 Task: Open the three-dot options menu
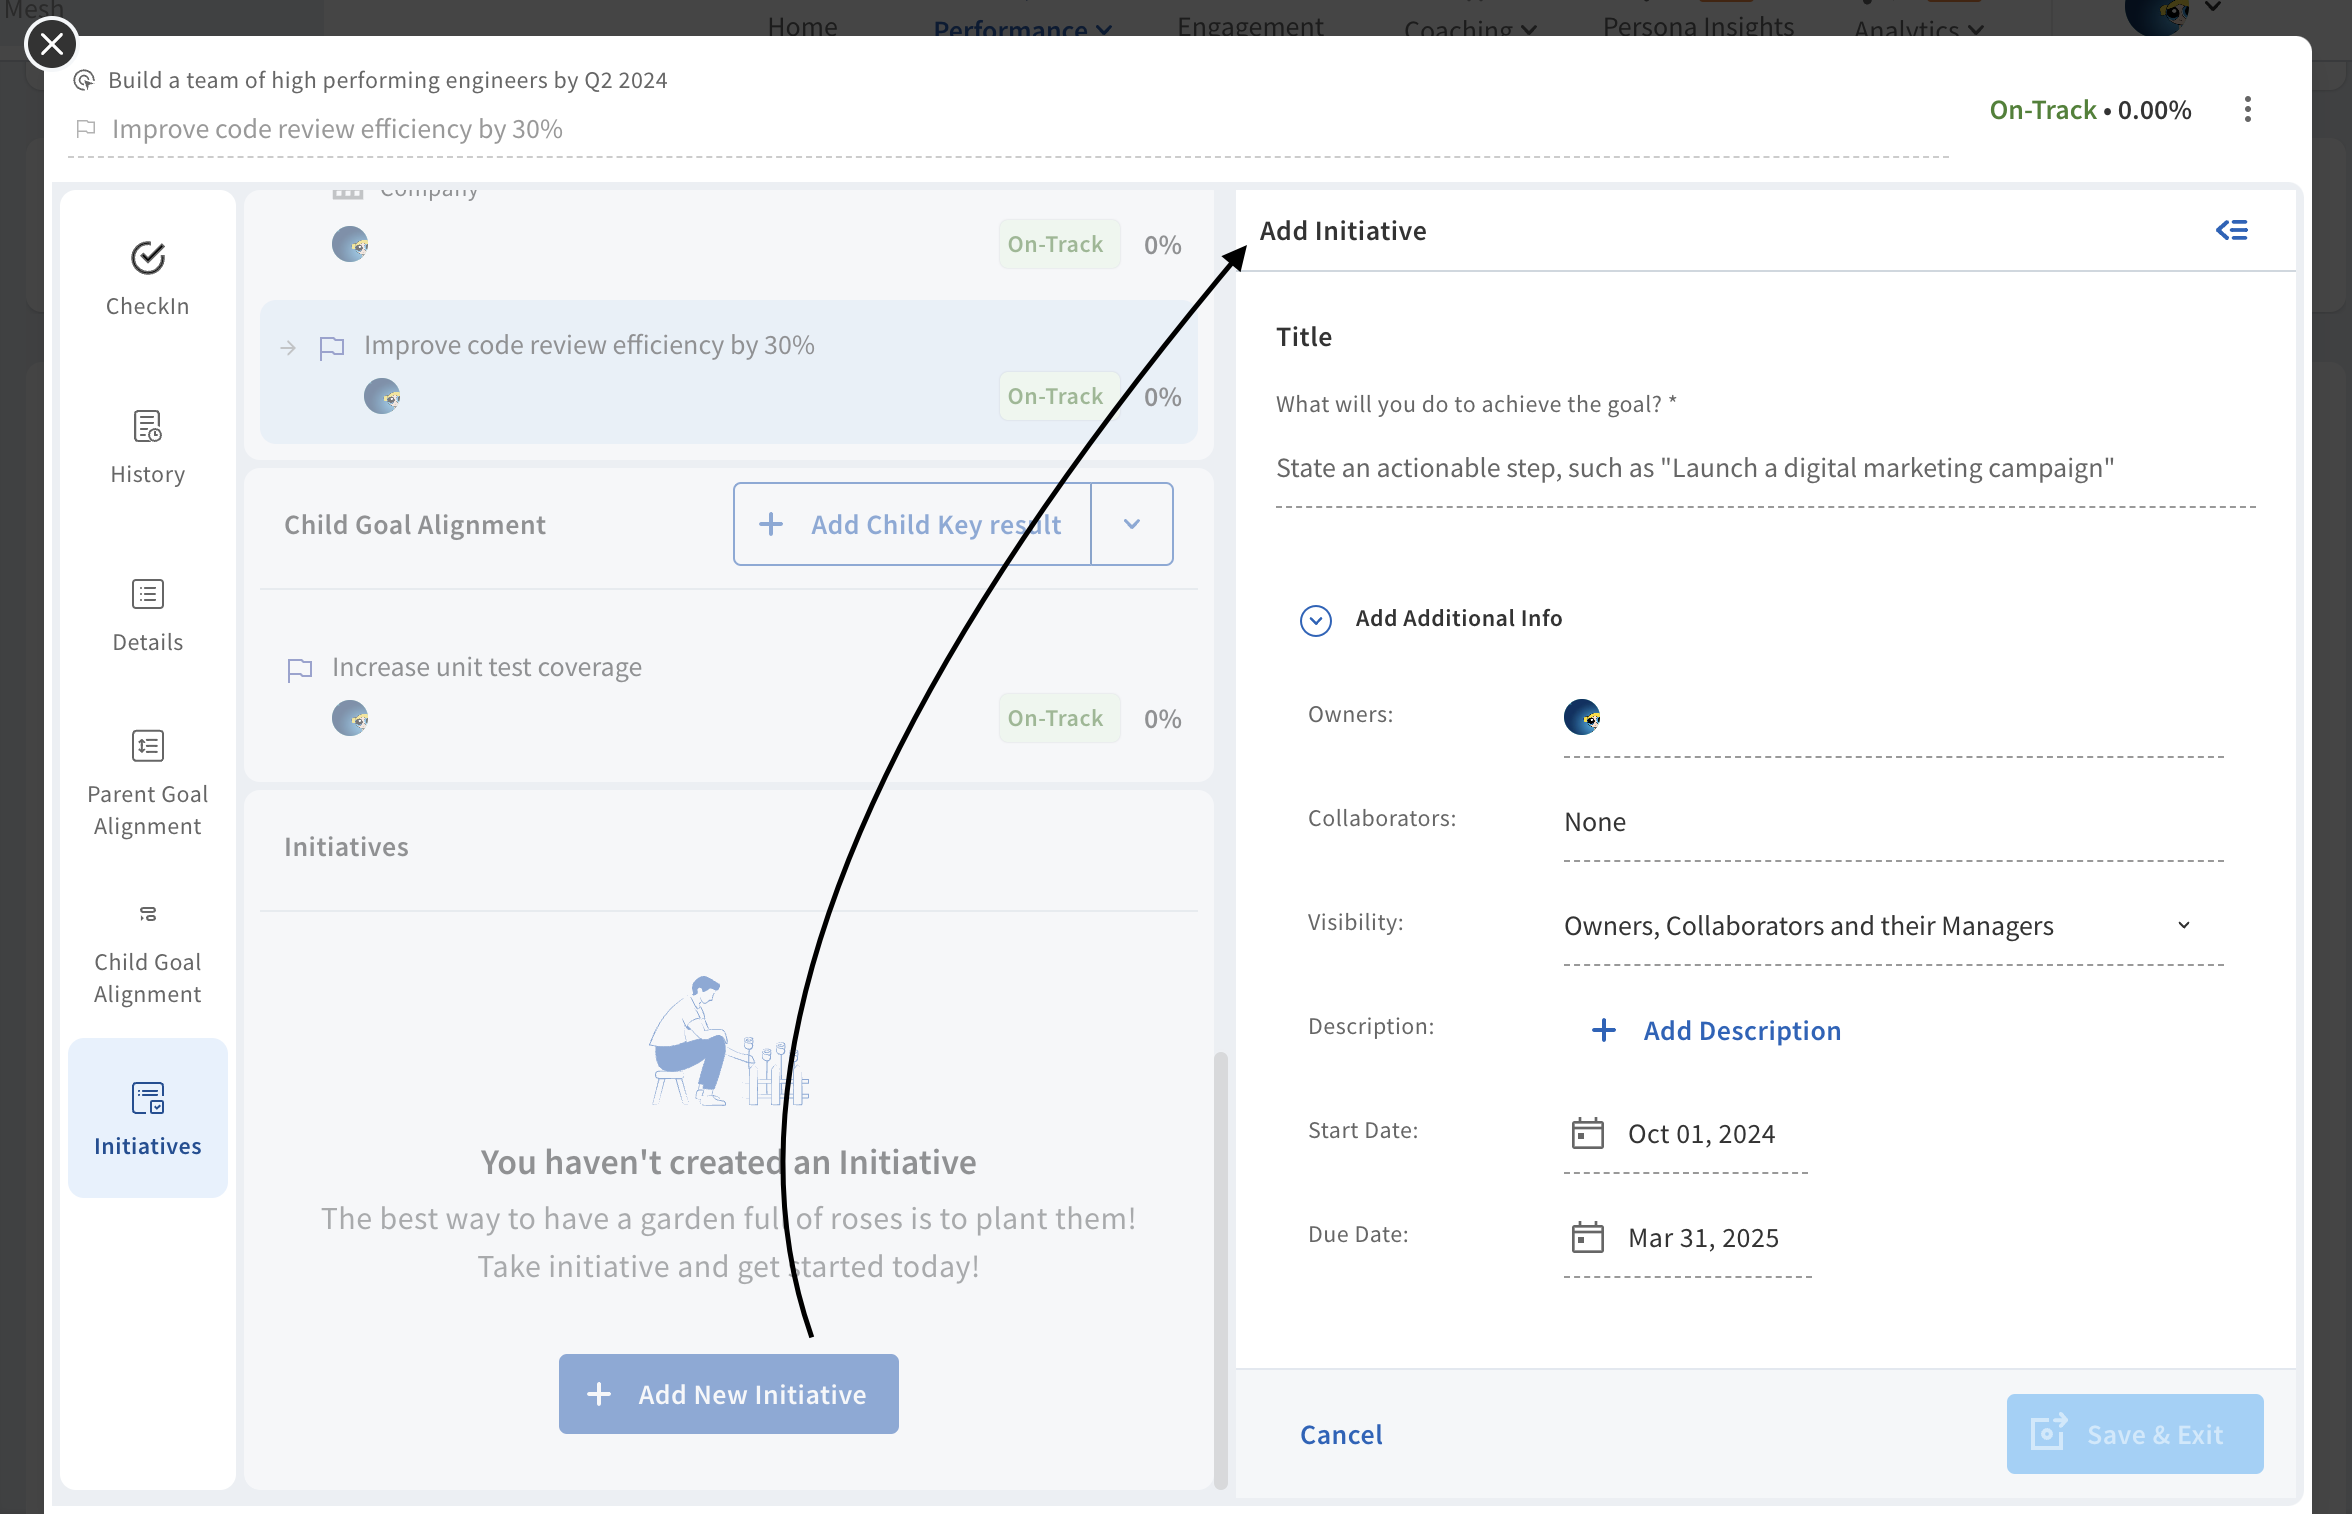pyautogui.click(x=2248, y=110)
